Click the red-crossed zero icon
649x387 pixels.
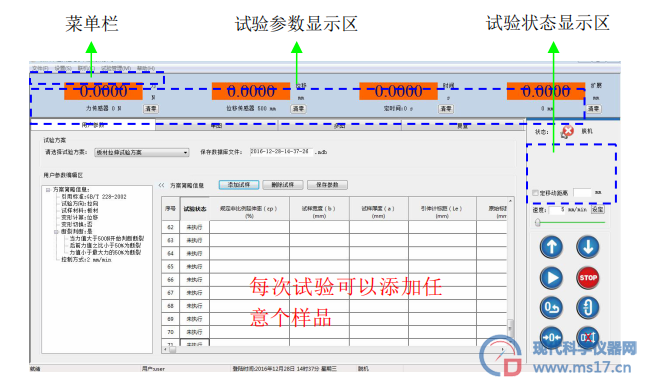(x=588, y=338)
